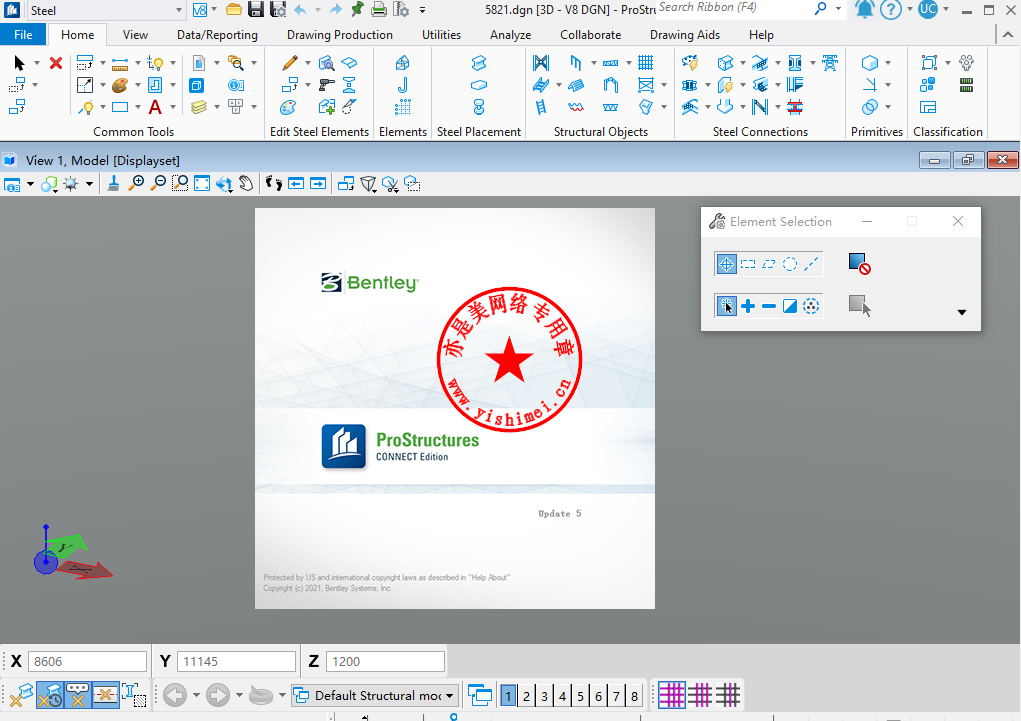The height and width of the screenshot is (721, 1021).
Task: Open the Measure Distance ruler tool
Action: coord(120,63)
